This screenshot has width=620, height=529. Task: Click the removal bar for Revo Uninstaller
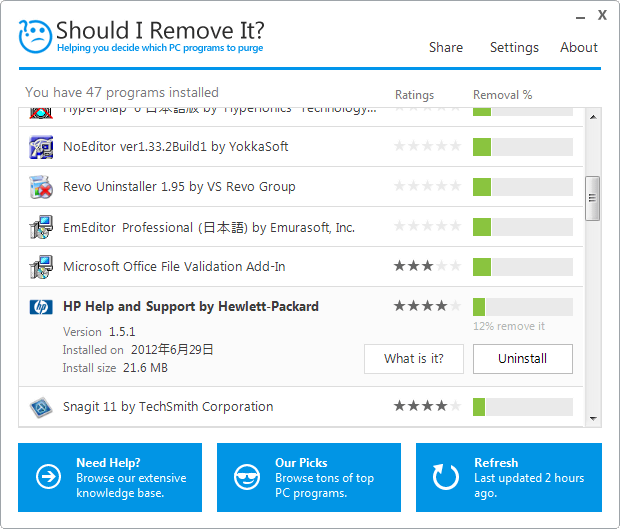(x=523, y=187)
